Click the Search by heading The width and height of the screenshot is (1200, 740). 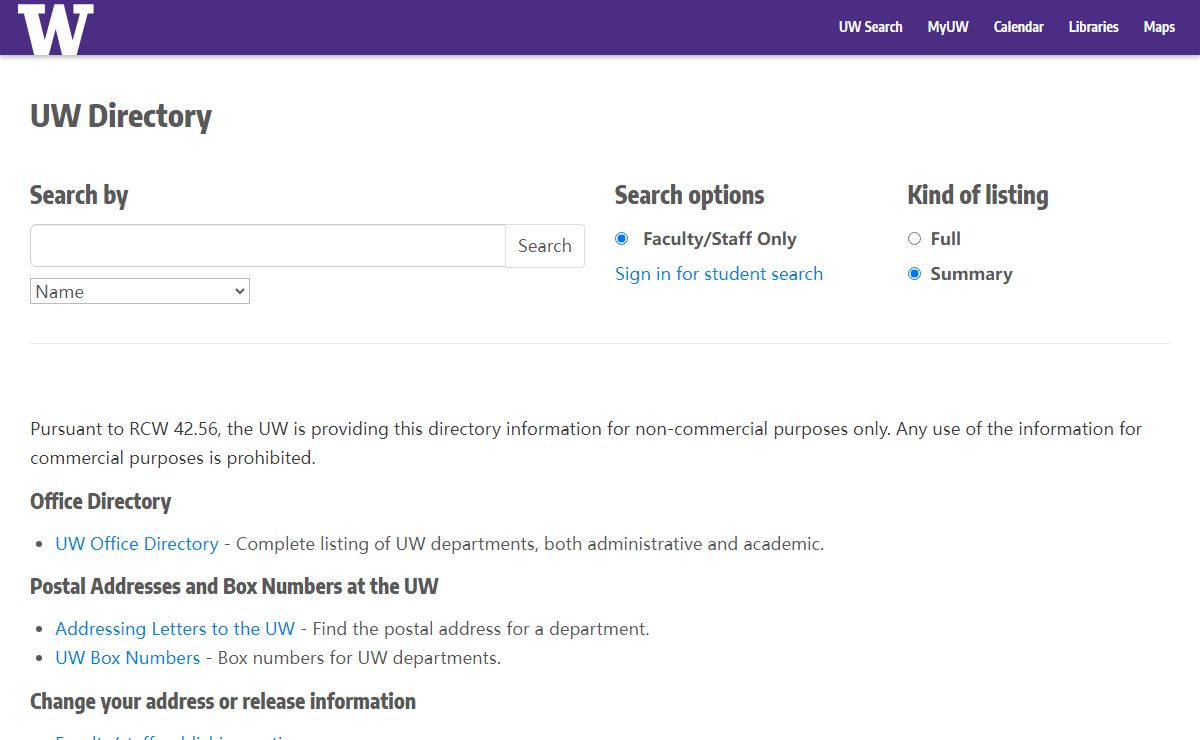tap(79, 195)
